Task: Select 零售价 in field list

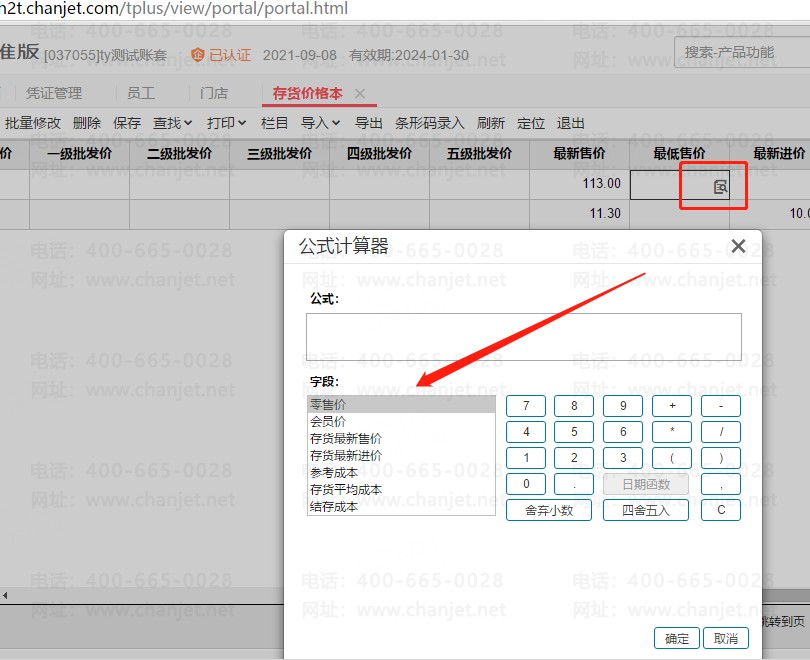Action: coord(401,404)
